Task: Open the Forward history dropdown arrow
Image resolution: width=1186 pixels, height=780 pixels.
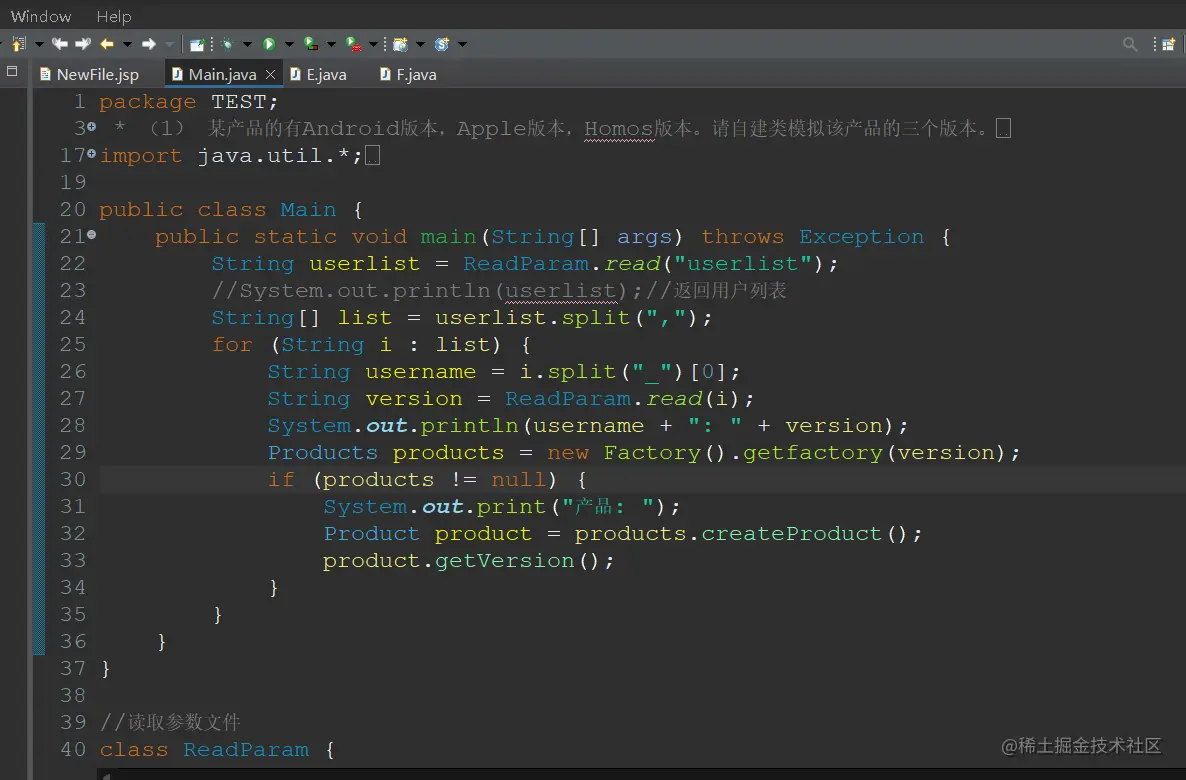Action: [x=169, y=44]
